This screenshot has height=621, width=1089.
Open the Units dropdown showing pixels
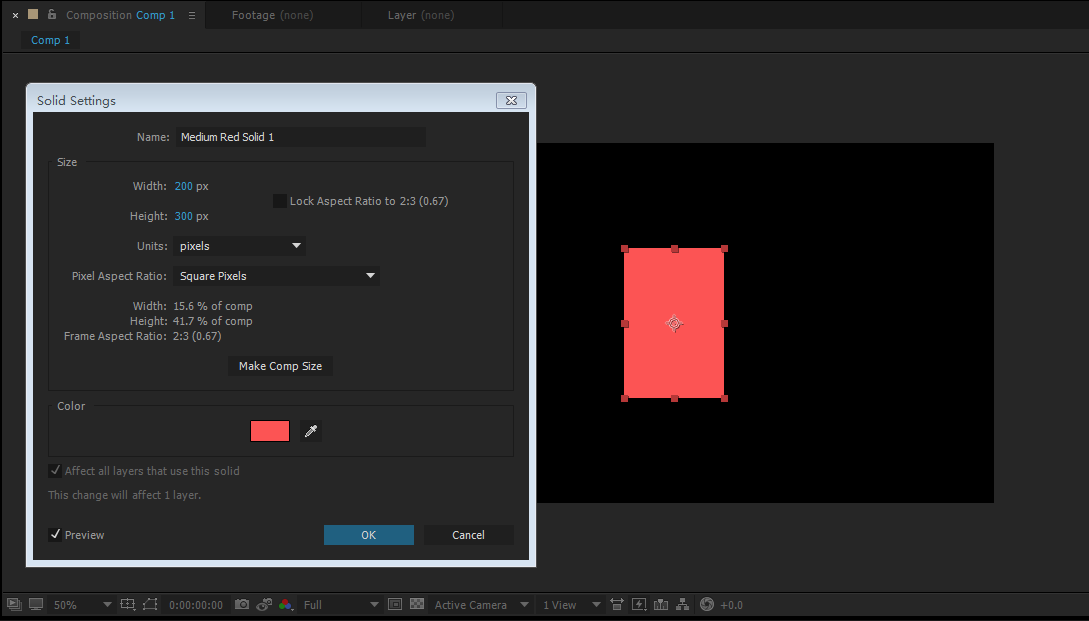pos(239,246)
